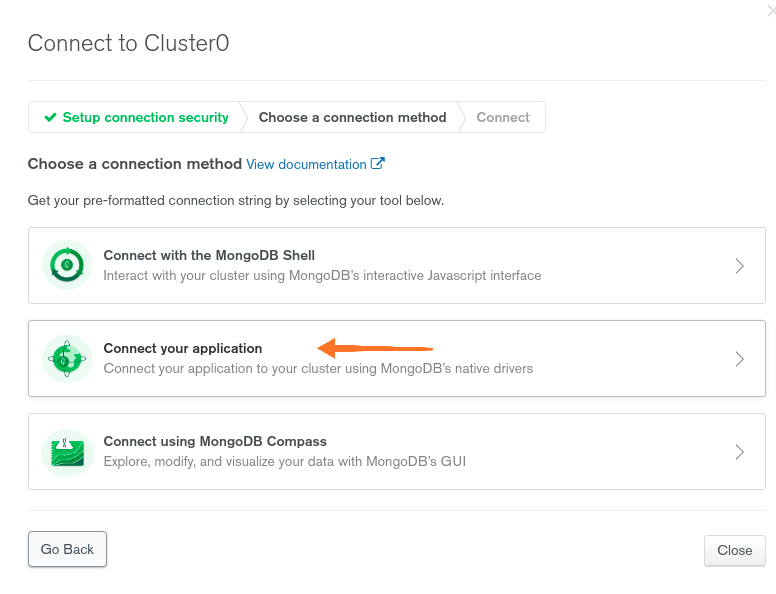Click the green checkmark on Setup connection security
The image size is (776, 594).
point(50,117)
